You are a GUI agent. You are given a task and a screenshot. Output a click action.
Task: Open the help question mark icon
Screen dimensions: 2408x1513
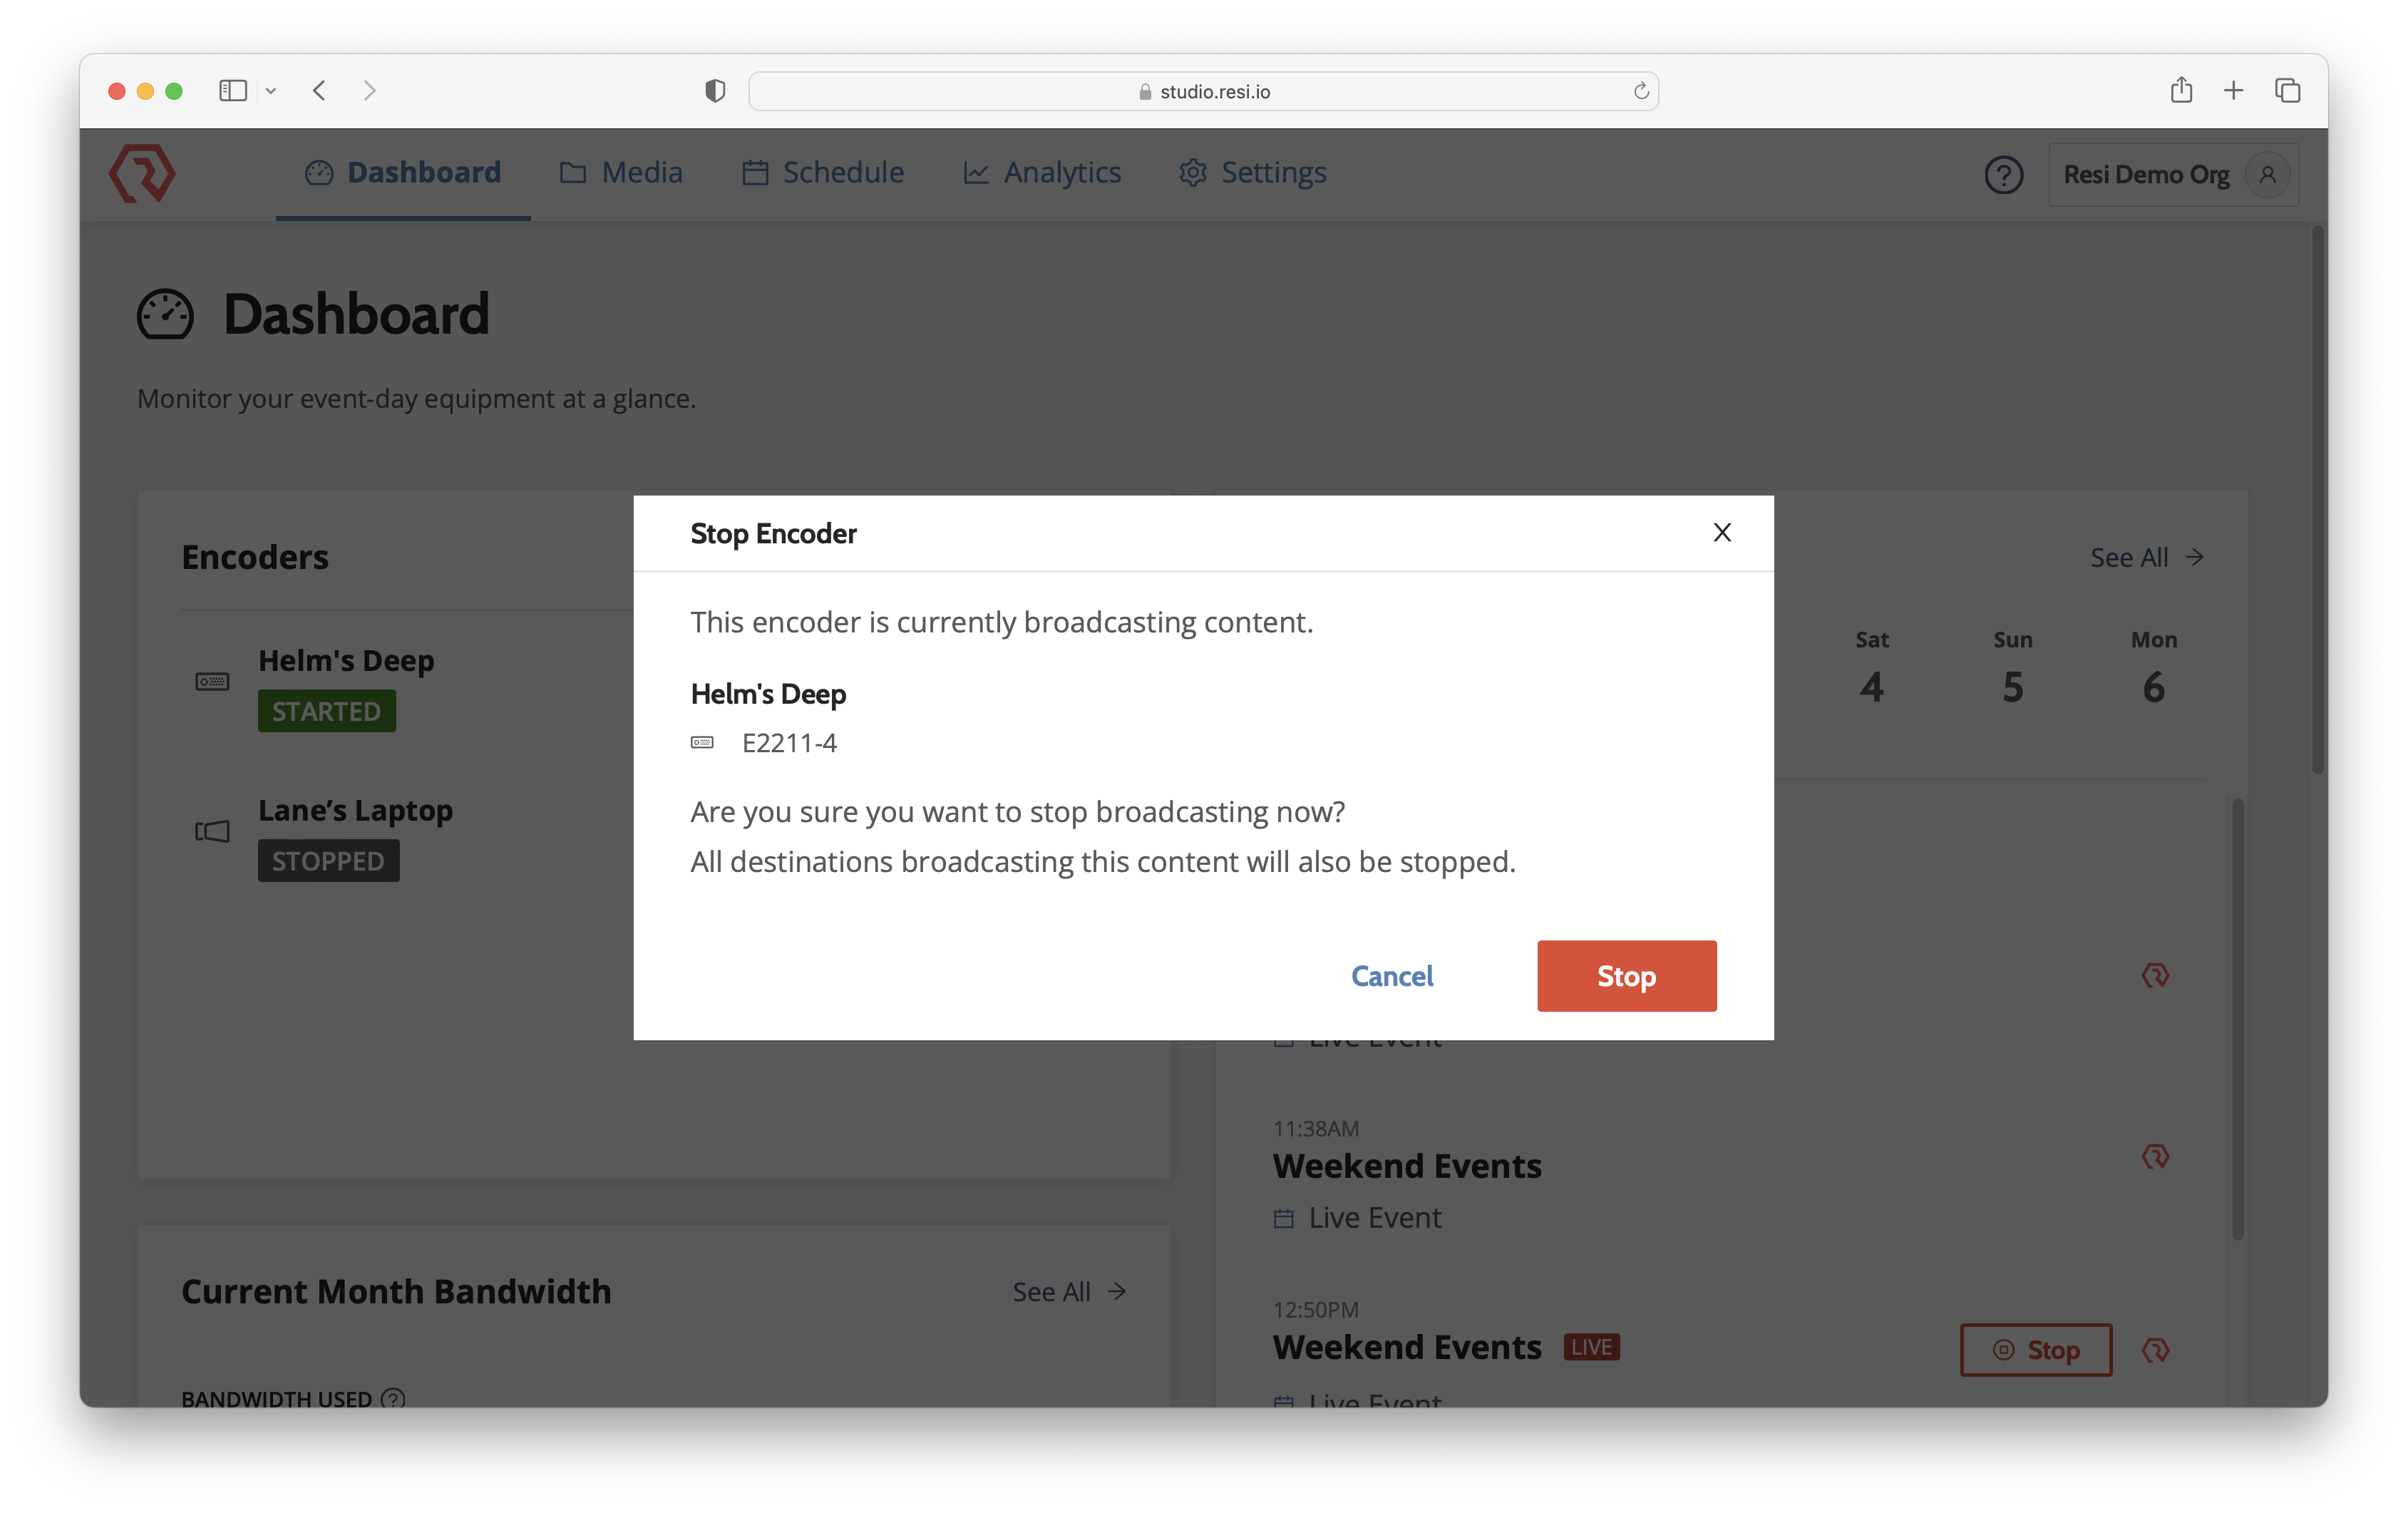pos(2003,174)
